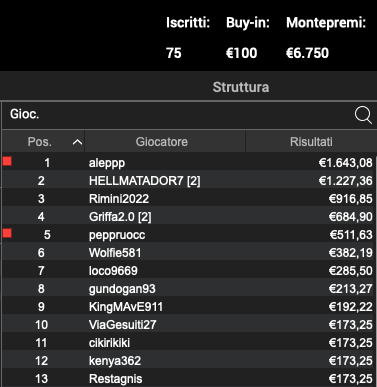Click the red marker beside peppruocc

(7, 233)
